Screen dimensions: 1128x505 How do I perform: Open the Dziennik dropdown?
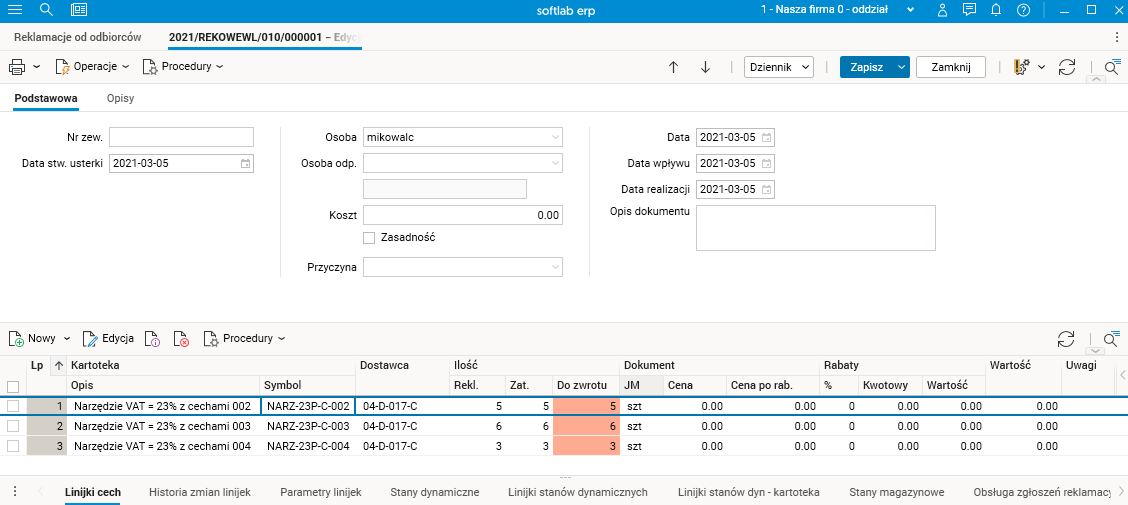[778, 67]
